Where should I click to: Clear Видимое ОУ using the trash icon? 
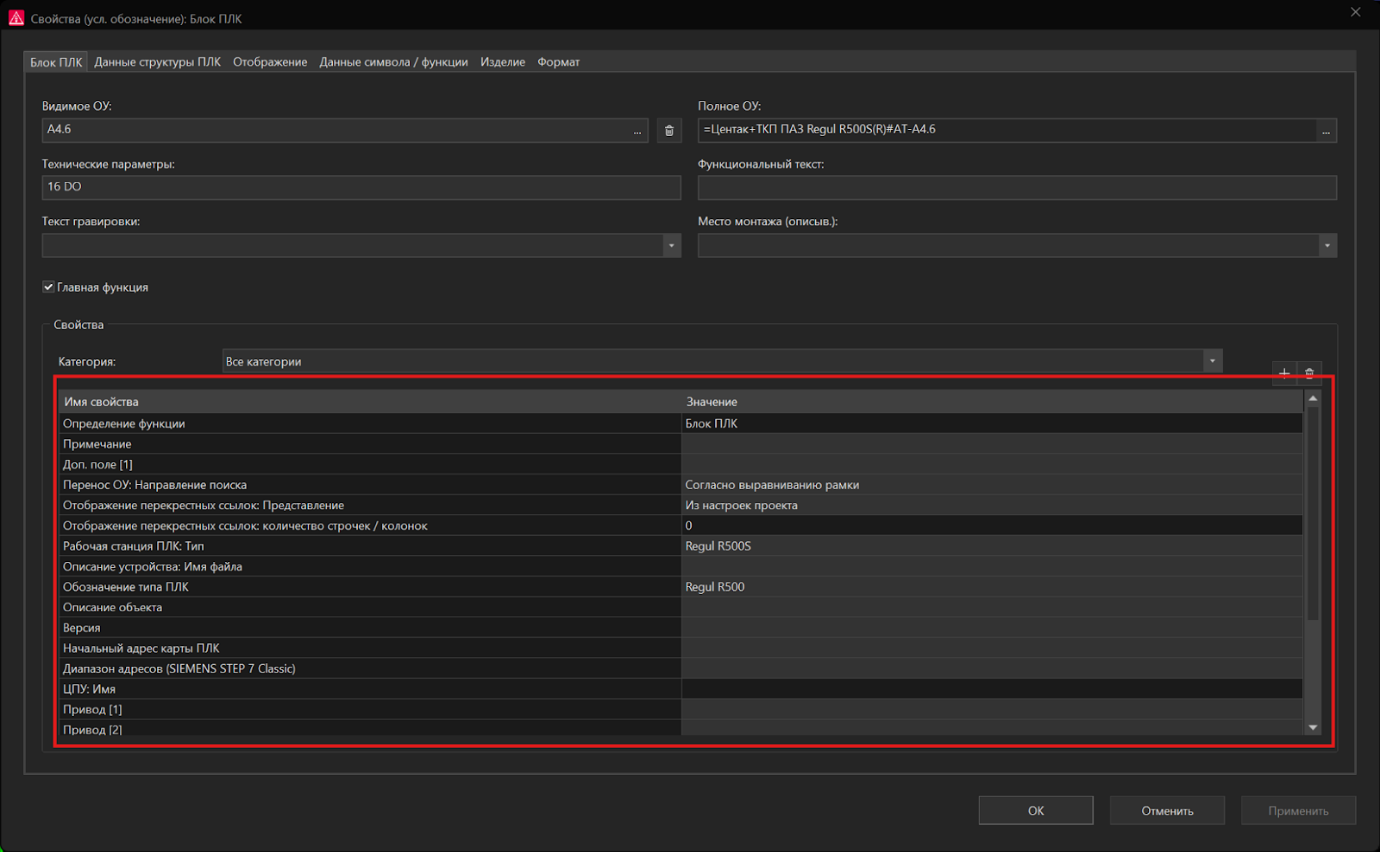pyautogui.click(x=669, y=130)
